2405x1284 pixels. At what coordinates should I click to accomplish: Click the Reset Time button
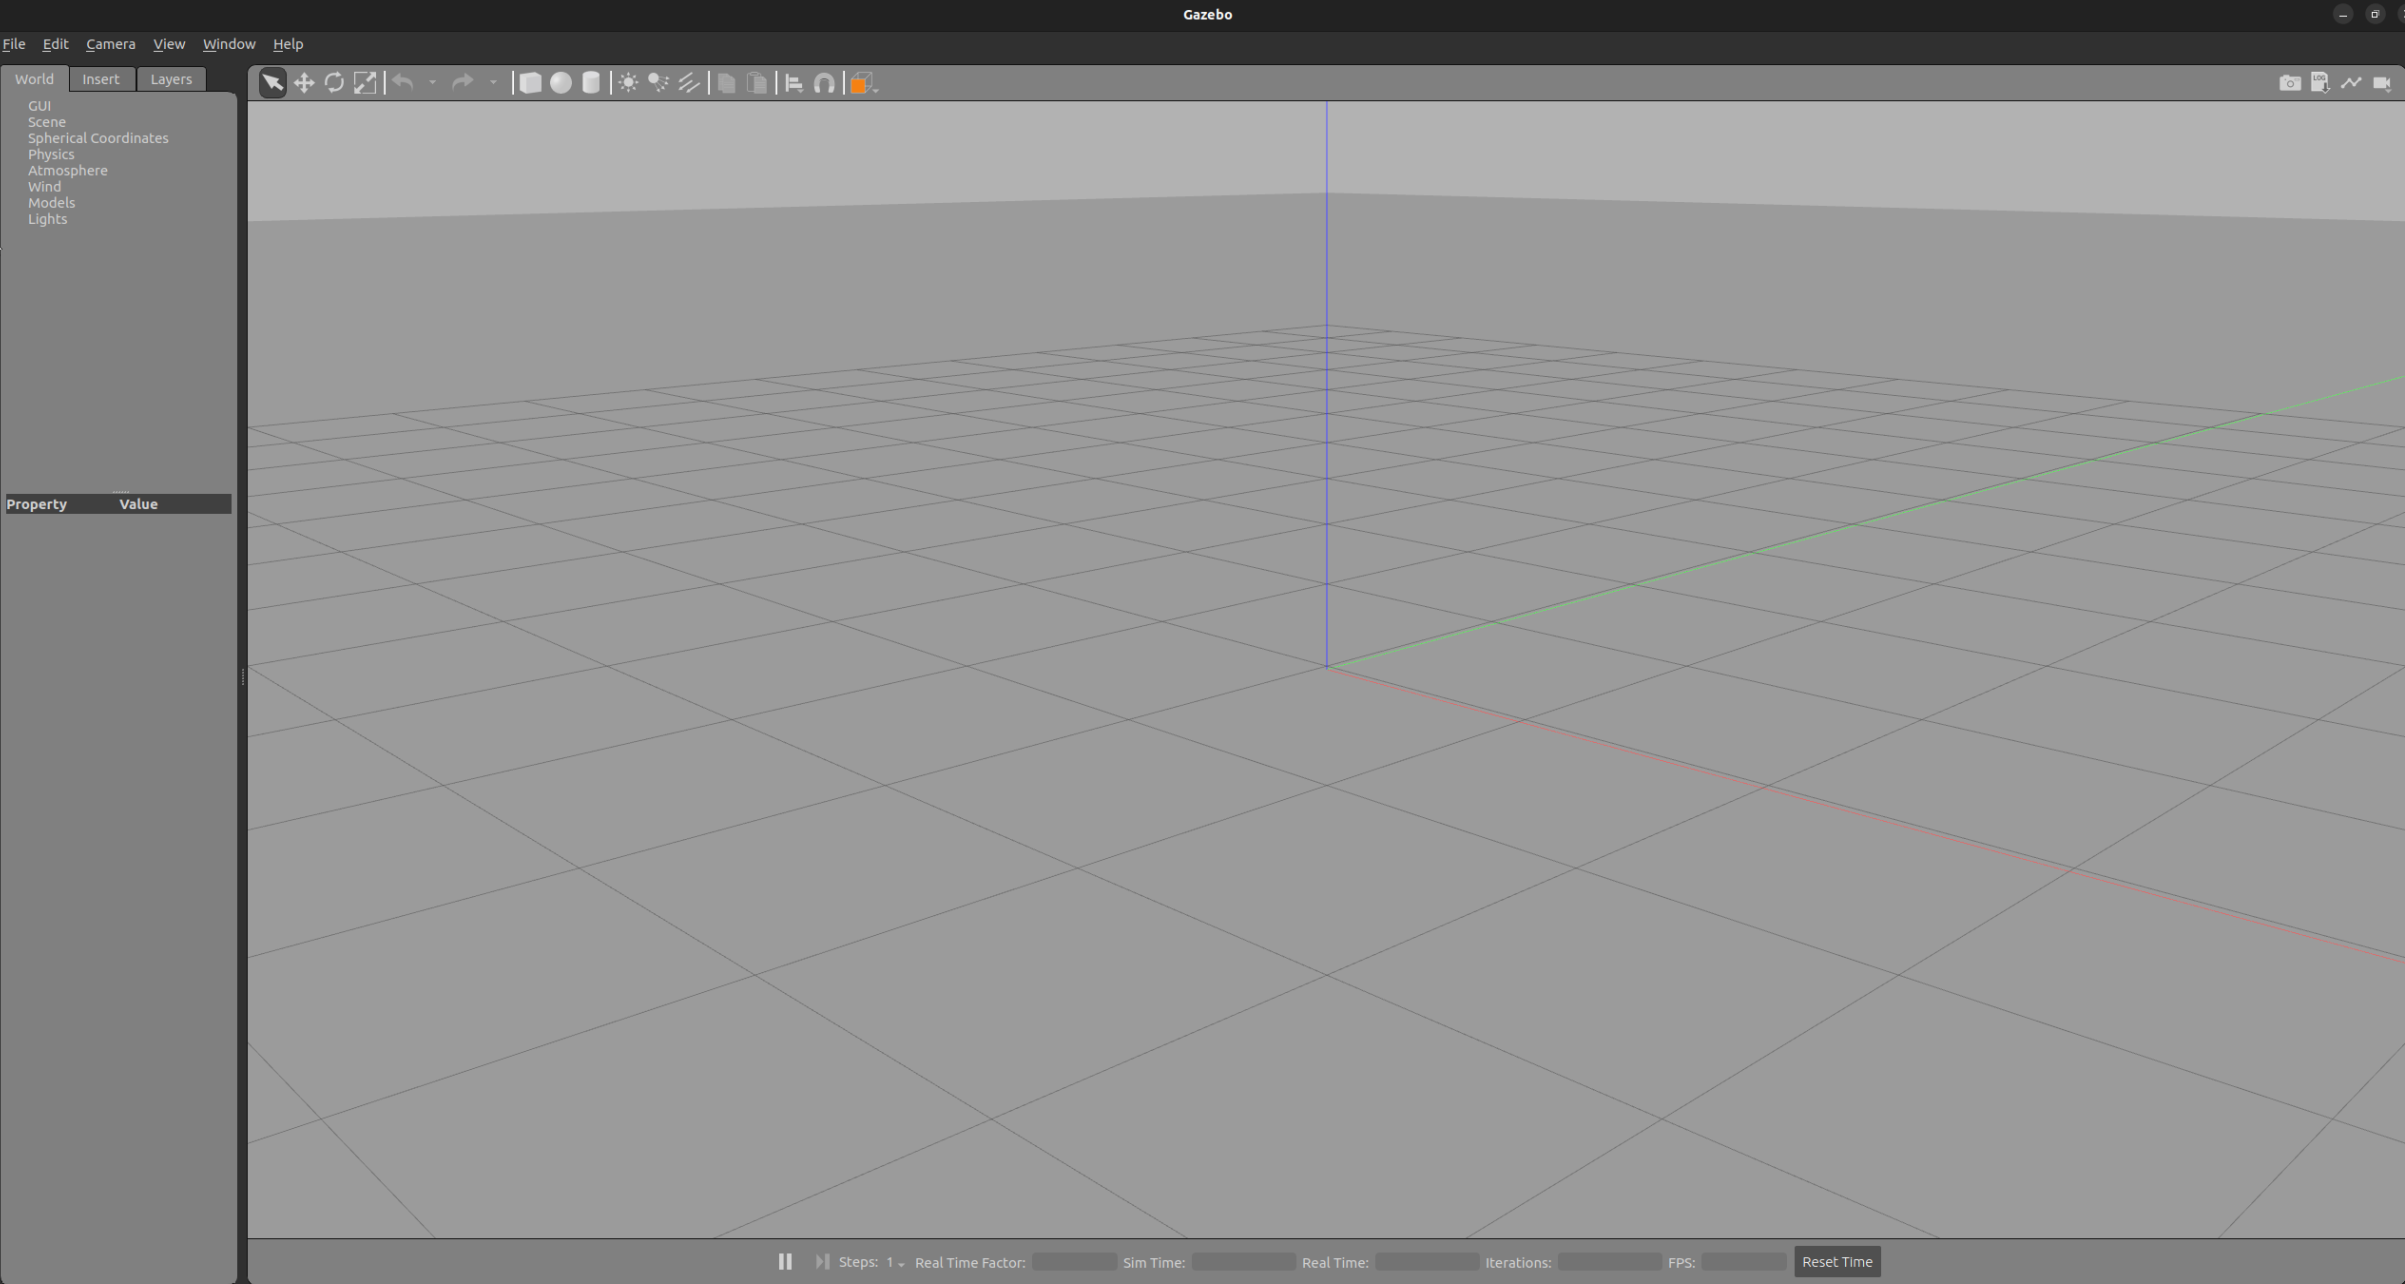coord(1837,1262)
